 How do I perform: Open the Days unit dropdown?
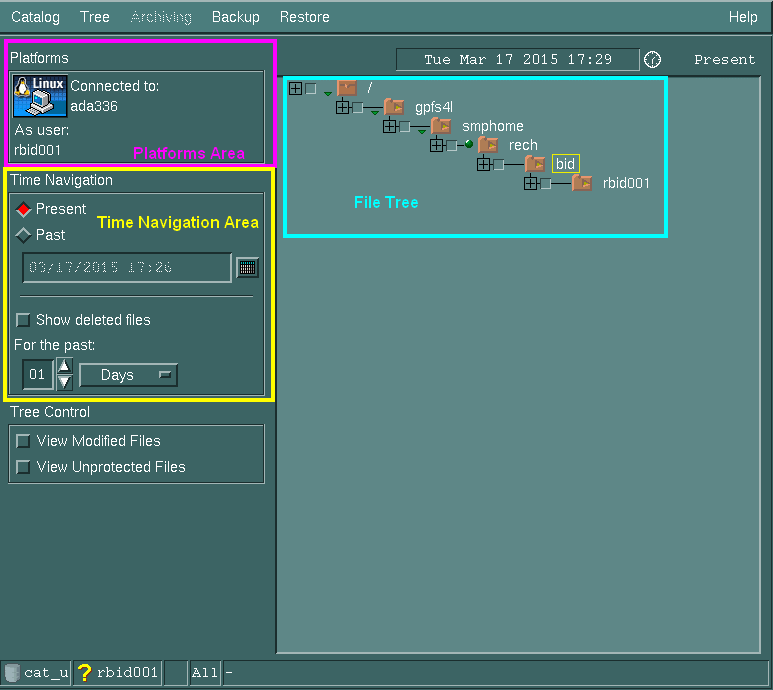click(128, 375)
